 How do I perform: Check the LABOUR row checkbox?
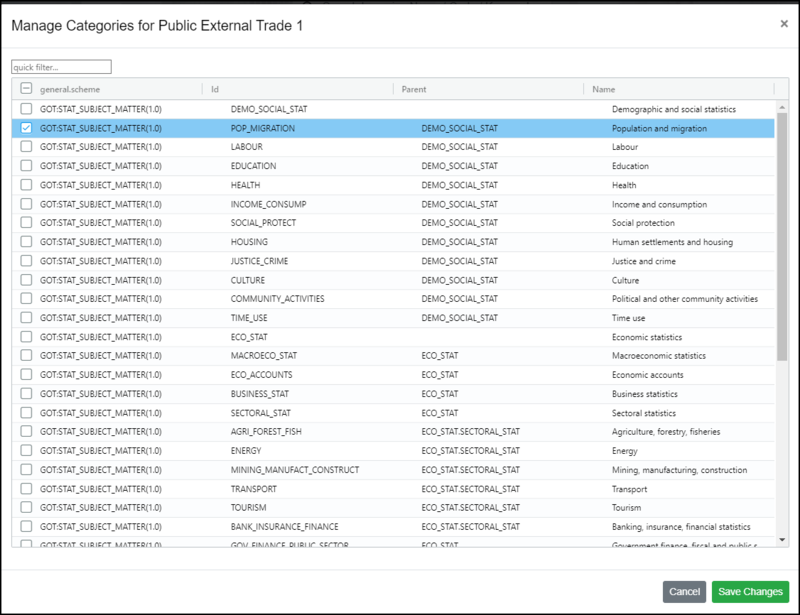[x=26, y=147]
